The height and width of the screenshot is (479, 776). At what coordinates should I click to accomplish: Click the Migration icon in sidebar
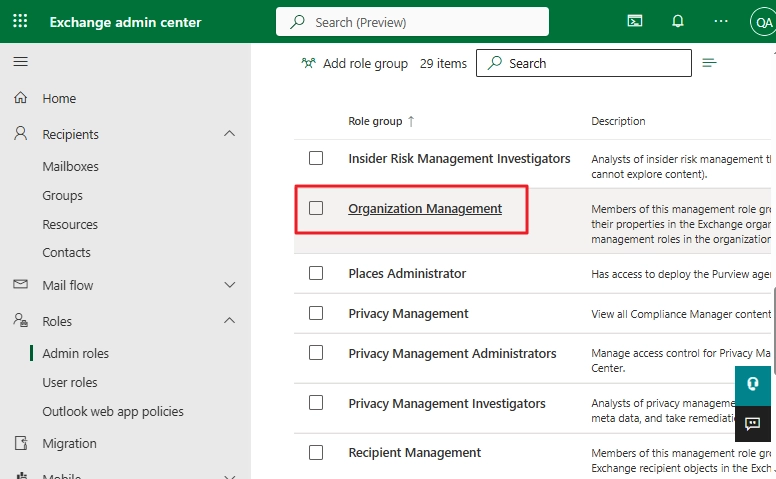coord(21,443)
